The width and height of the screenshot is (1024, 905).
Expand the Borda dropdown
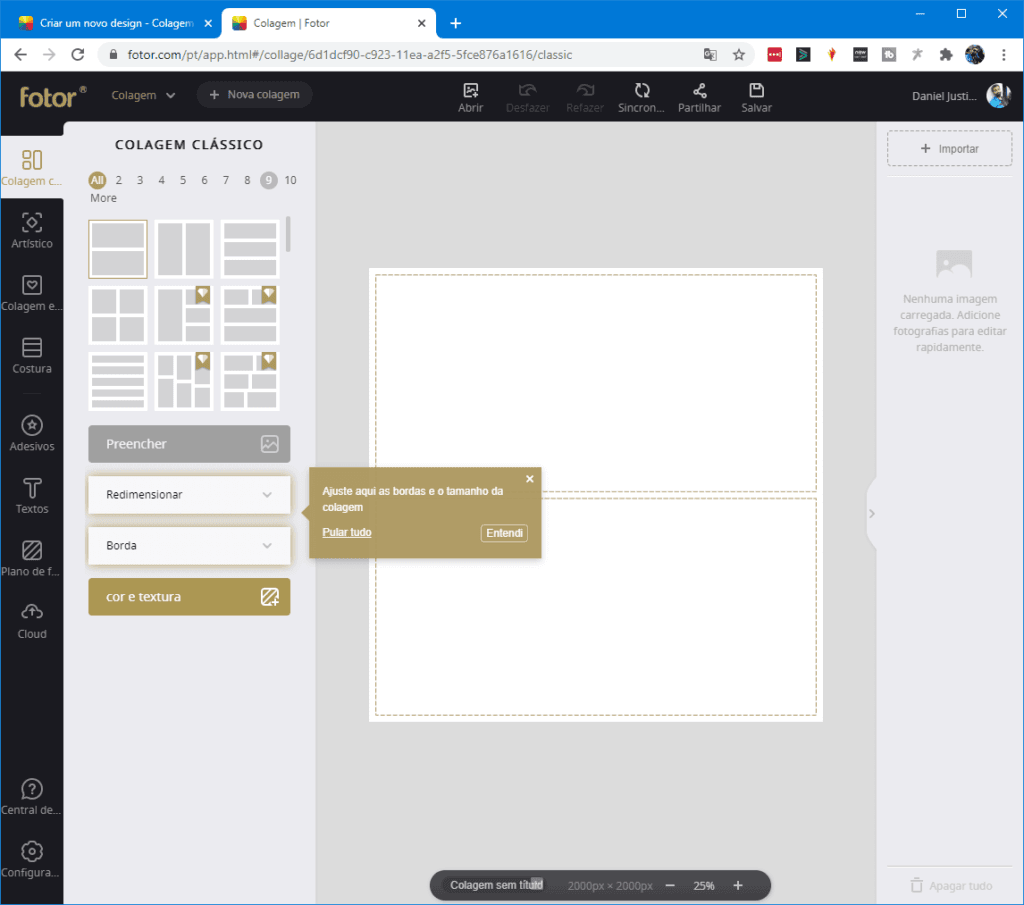point(189,546)
